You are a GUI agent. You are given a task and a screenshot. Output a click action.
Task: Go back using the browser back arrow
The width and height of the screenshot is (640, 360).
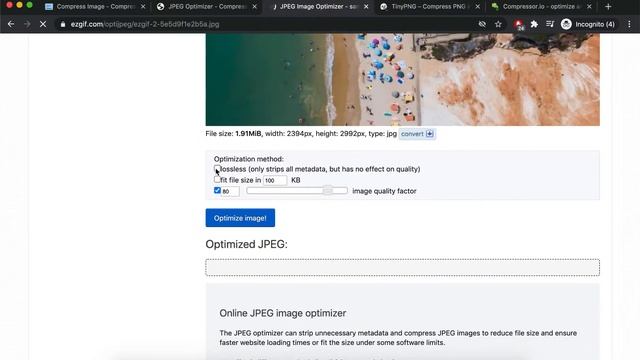pyautogui.click(x=11, y=24)
